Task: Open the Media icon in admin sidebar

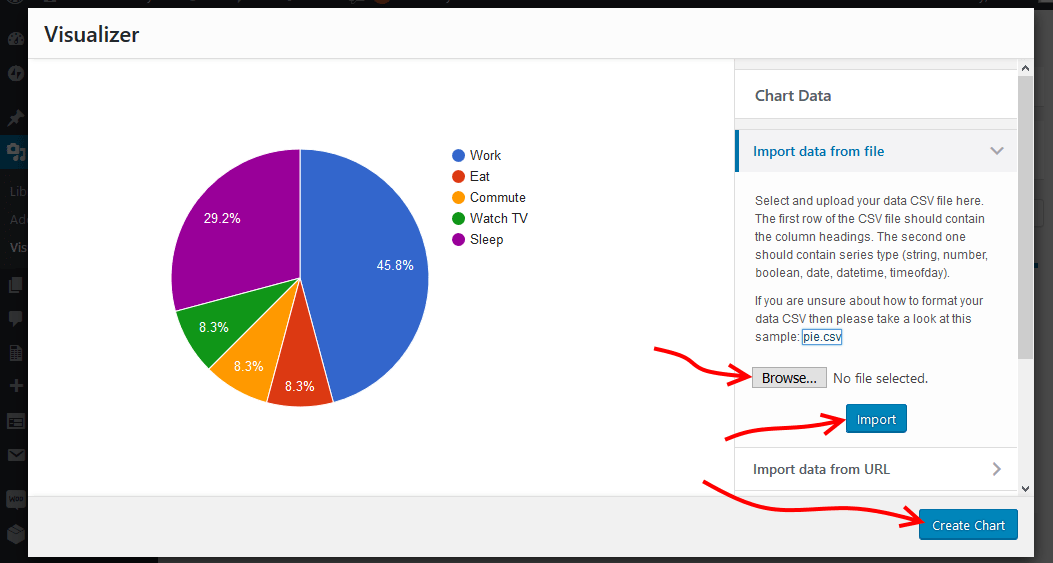Action: click(x=15, y=153)
